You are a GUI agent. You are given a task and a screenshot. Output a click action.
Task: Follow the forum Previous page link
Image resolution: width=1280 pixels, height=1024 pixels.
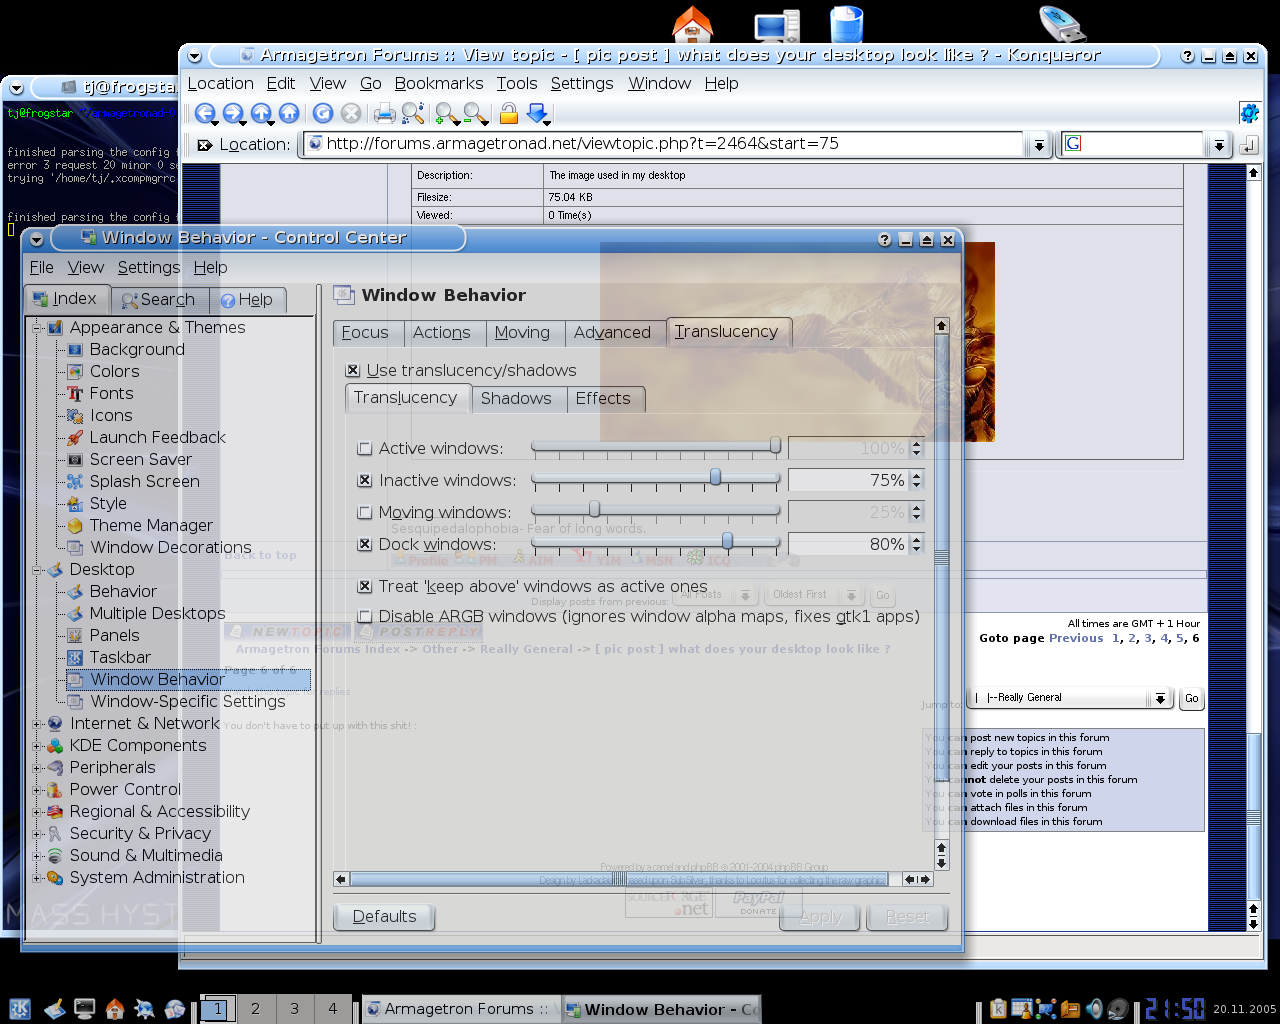pyautogui.click(x=1076, y=638)
